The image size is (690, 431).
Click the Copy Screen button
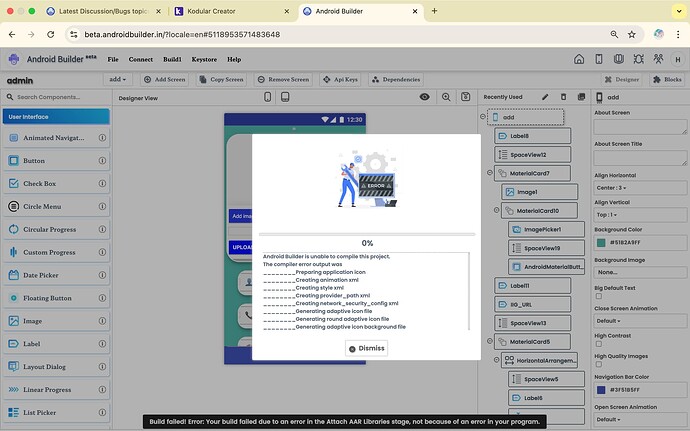(x=221, y=79)
